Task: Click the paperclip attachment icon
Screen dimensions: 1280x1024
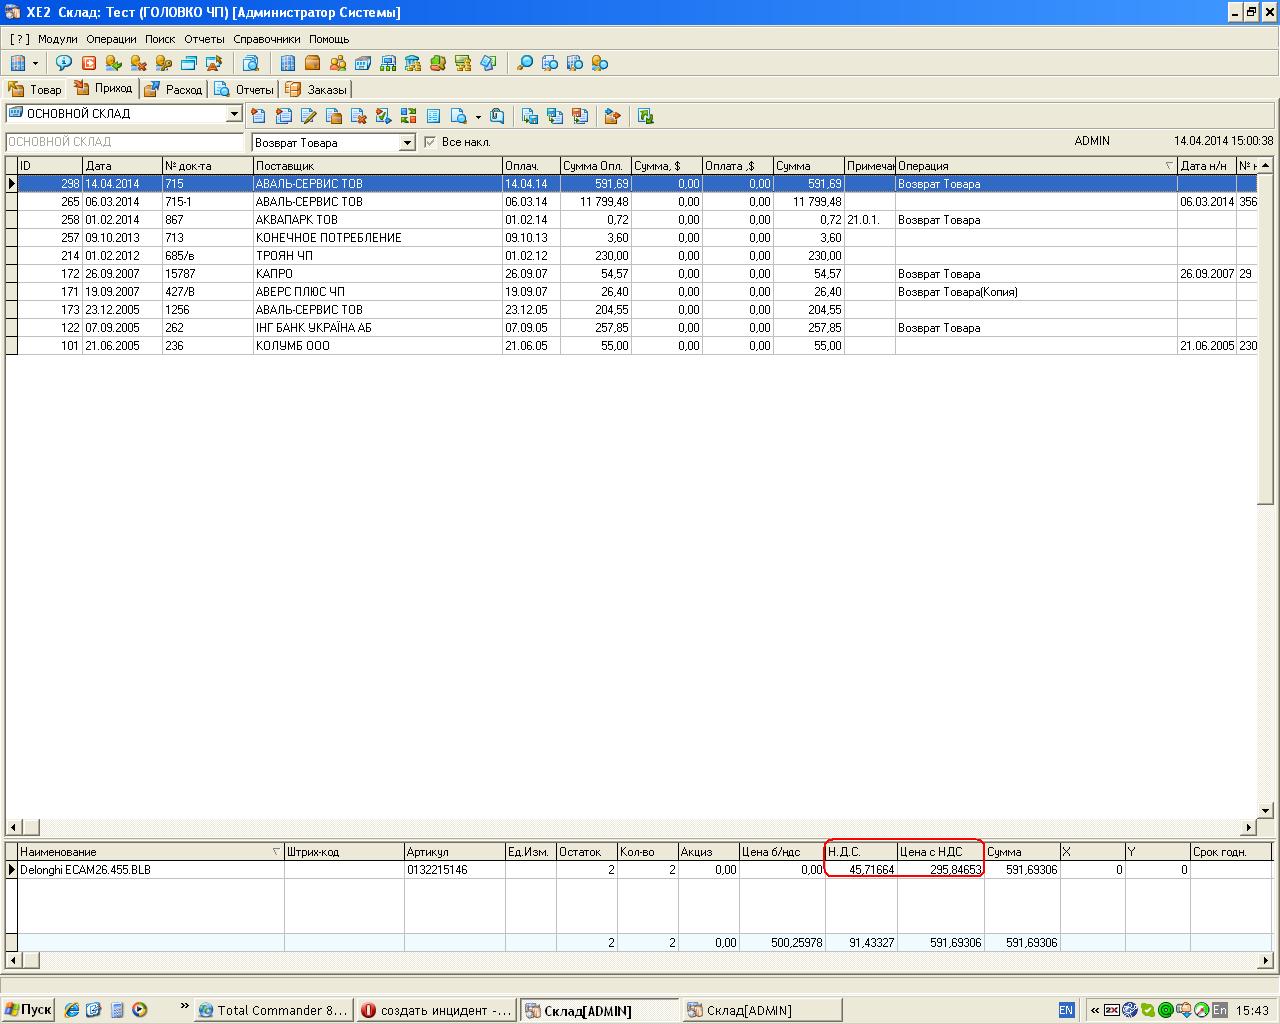Action: tap(497, 116)
